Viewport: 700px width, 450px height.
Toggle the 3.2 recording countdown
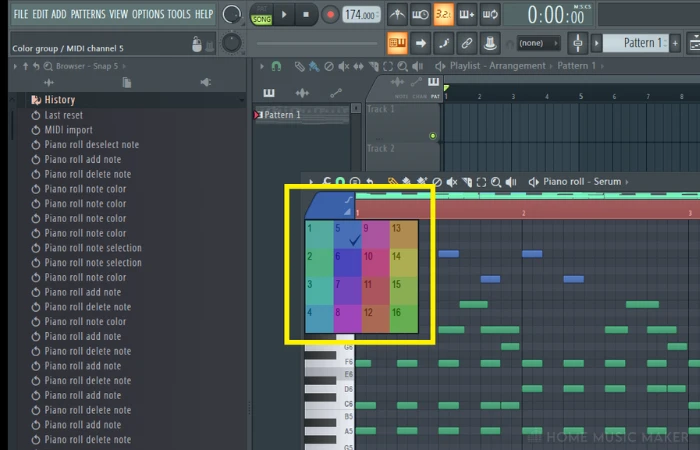(443, 15)
